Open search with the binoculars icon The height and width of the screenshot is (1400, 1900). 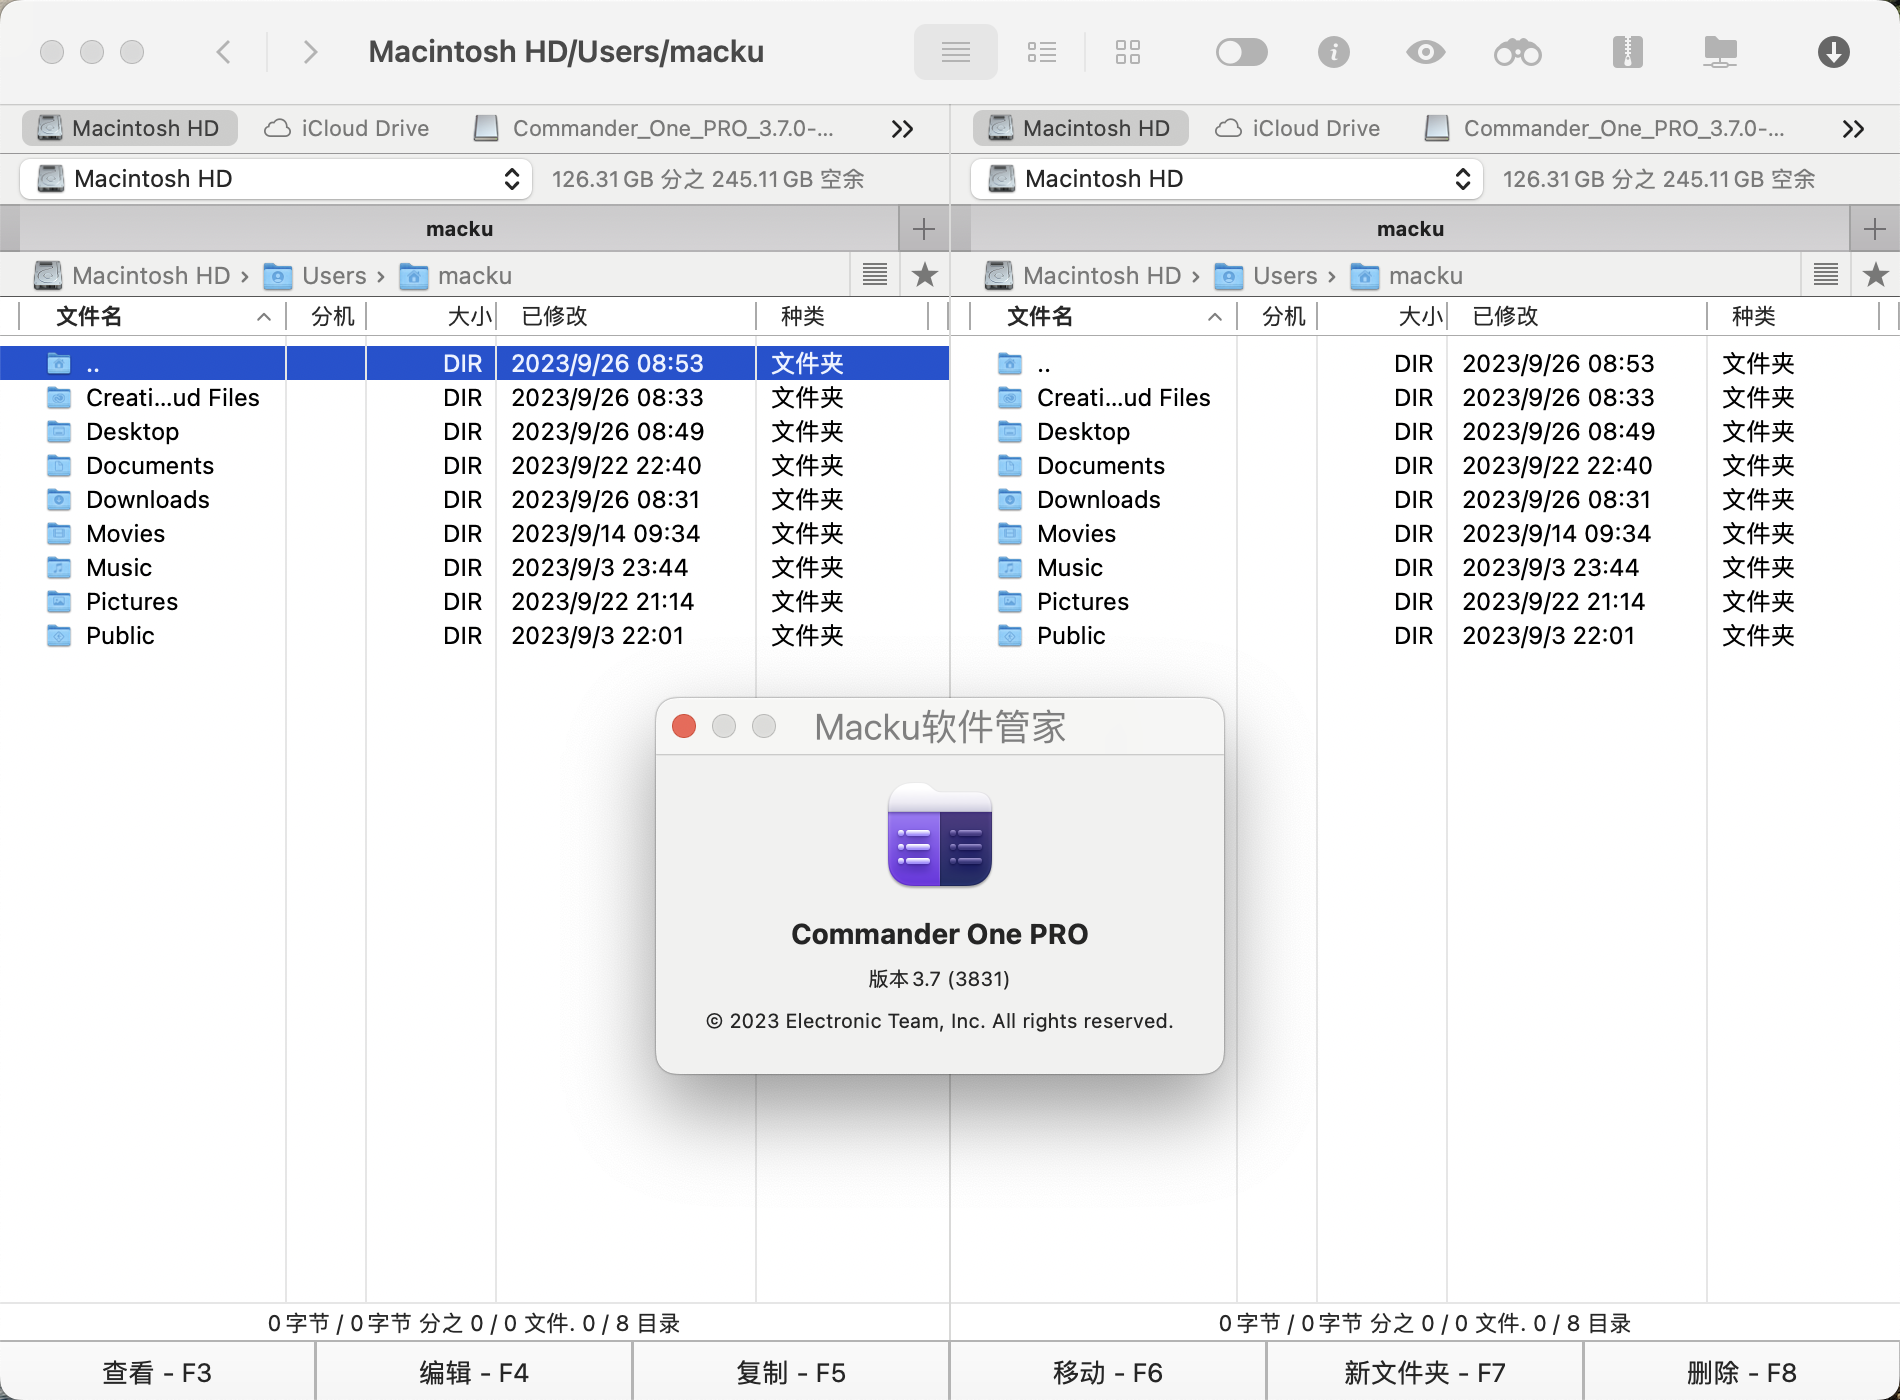click(x=1518, y=52)
